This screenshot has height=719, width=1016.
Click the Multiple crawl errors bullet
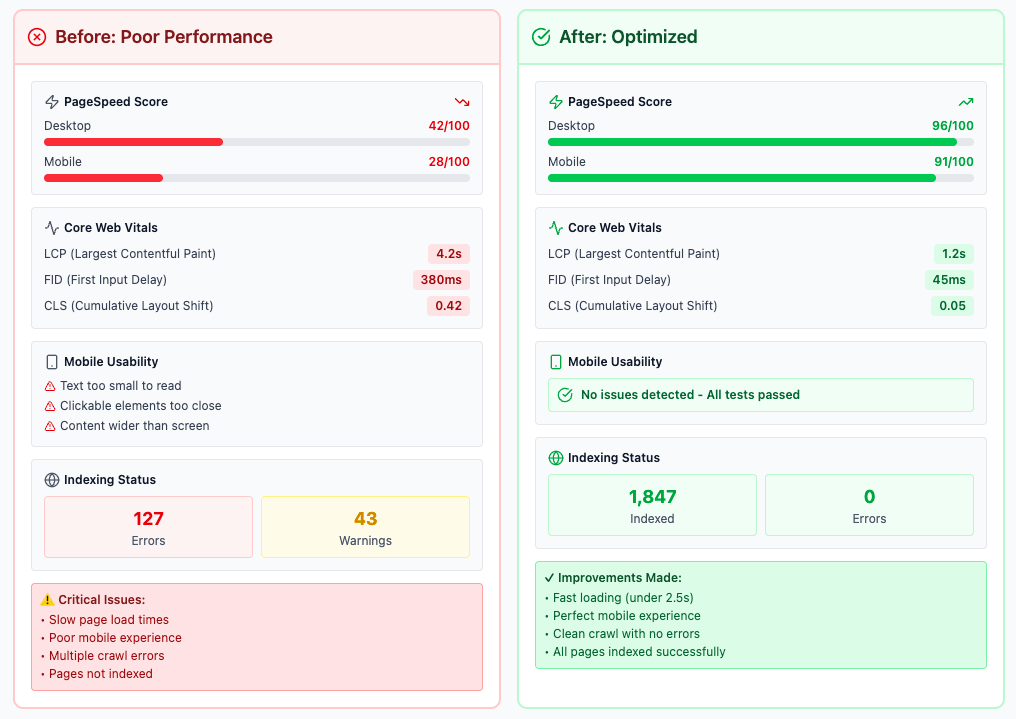pyautogui.click(x=107, y=656)
